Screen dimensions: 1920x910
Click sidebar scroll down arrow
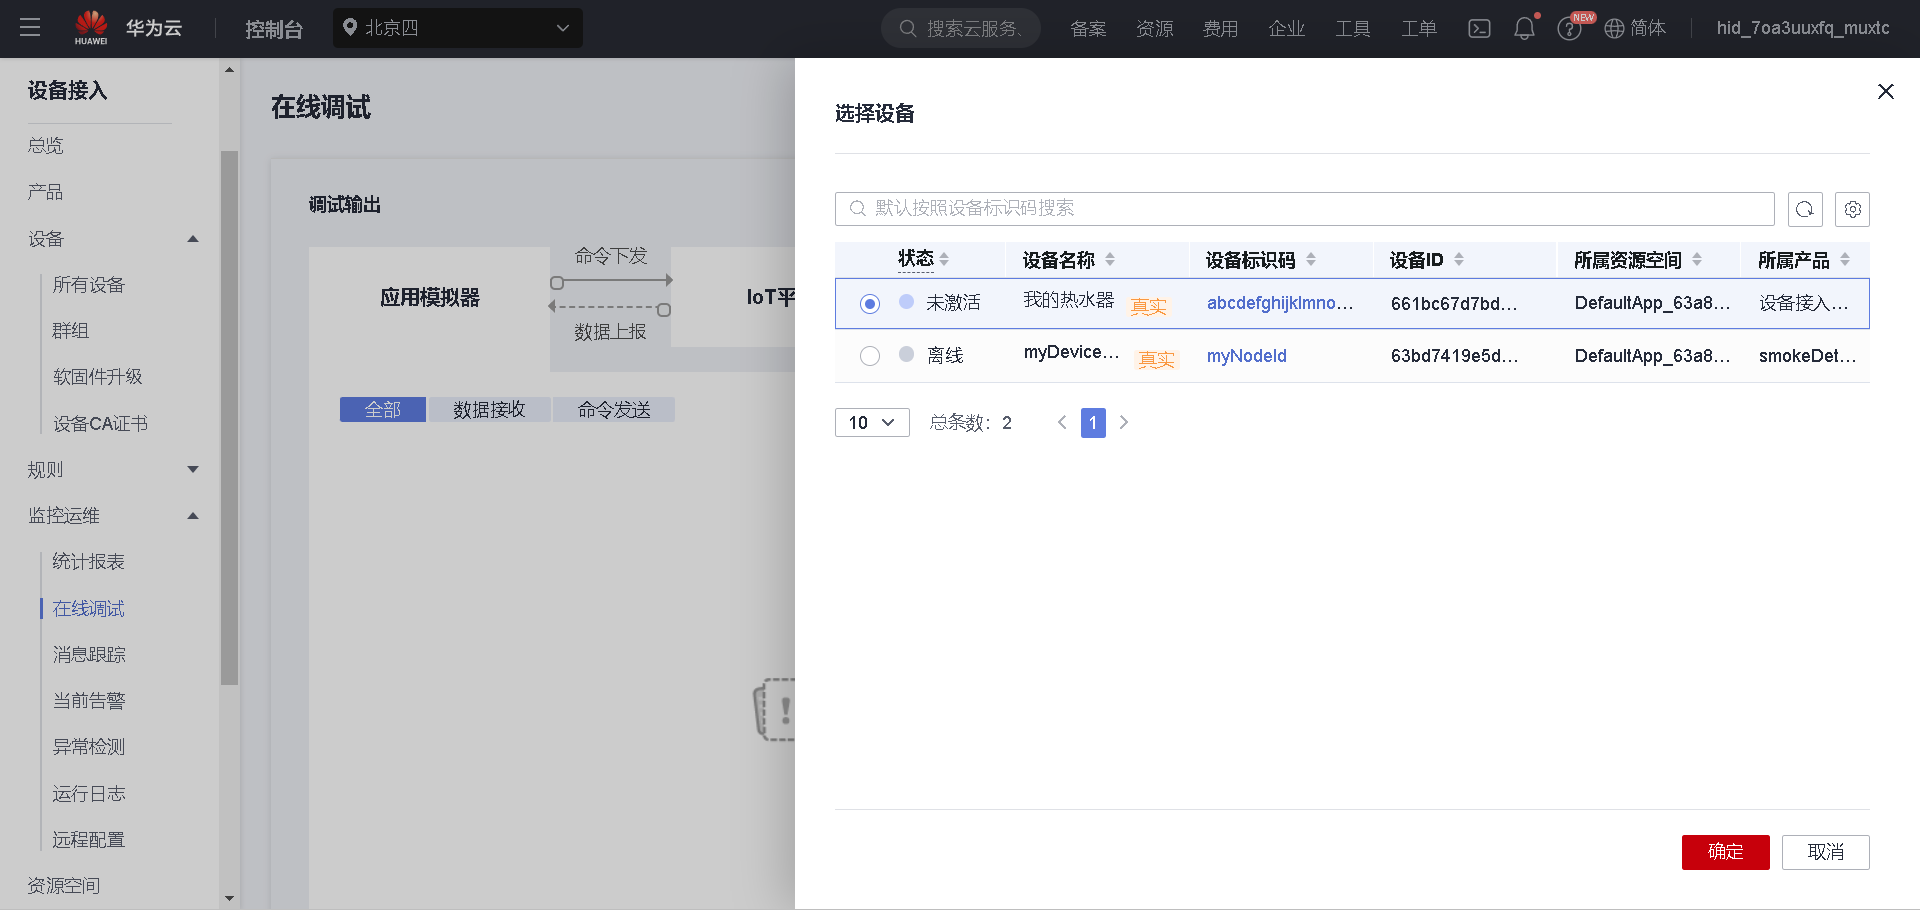tap(229, 898)
